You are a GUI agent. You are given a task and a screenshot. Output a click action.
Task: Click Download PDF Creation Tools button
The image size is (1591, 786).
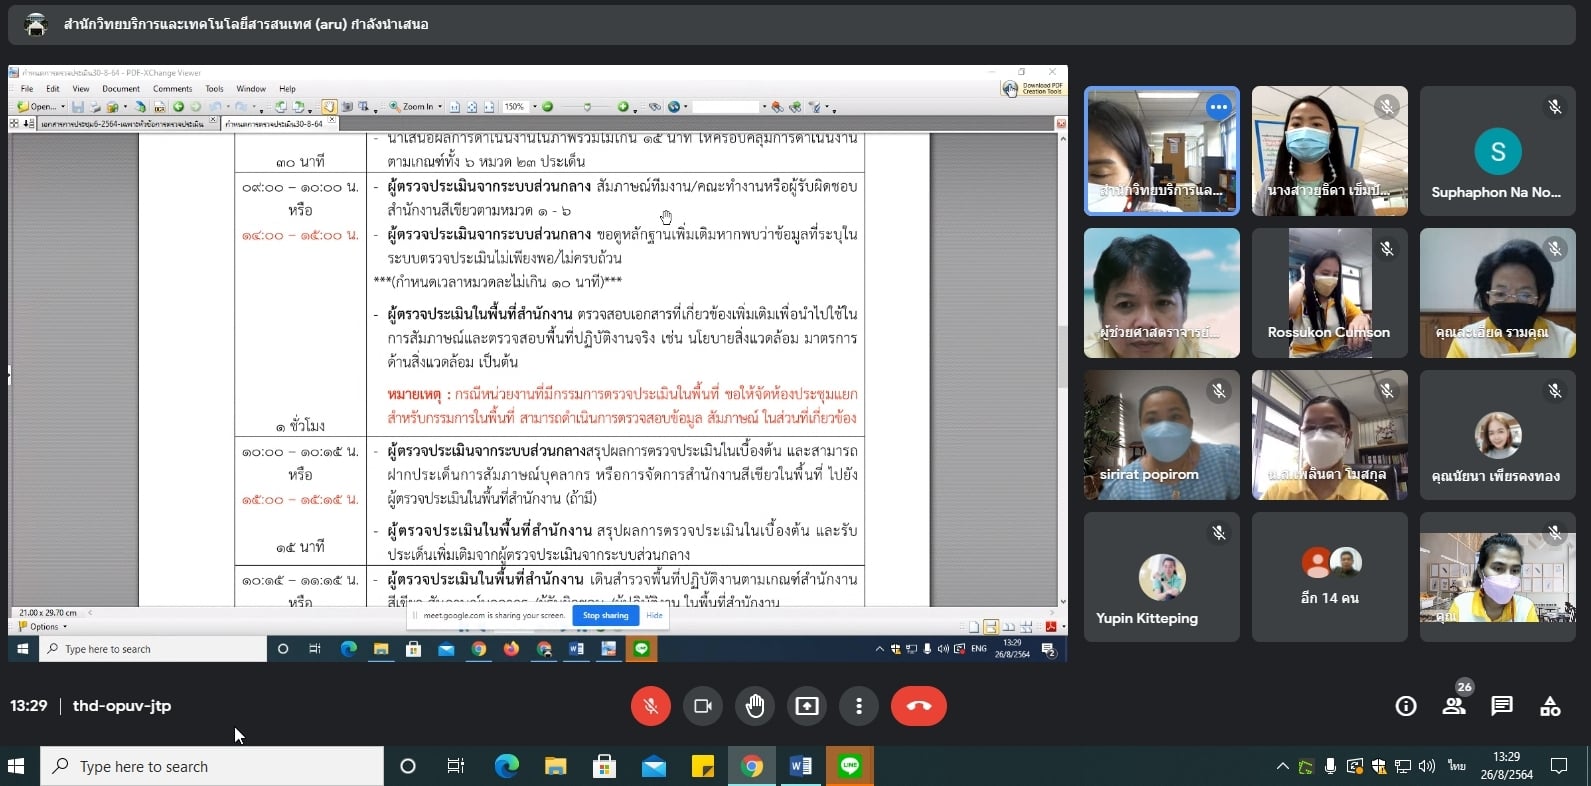(1032, 89)
